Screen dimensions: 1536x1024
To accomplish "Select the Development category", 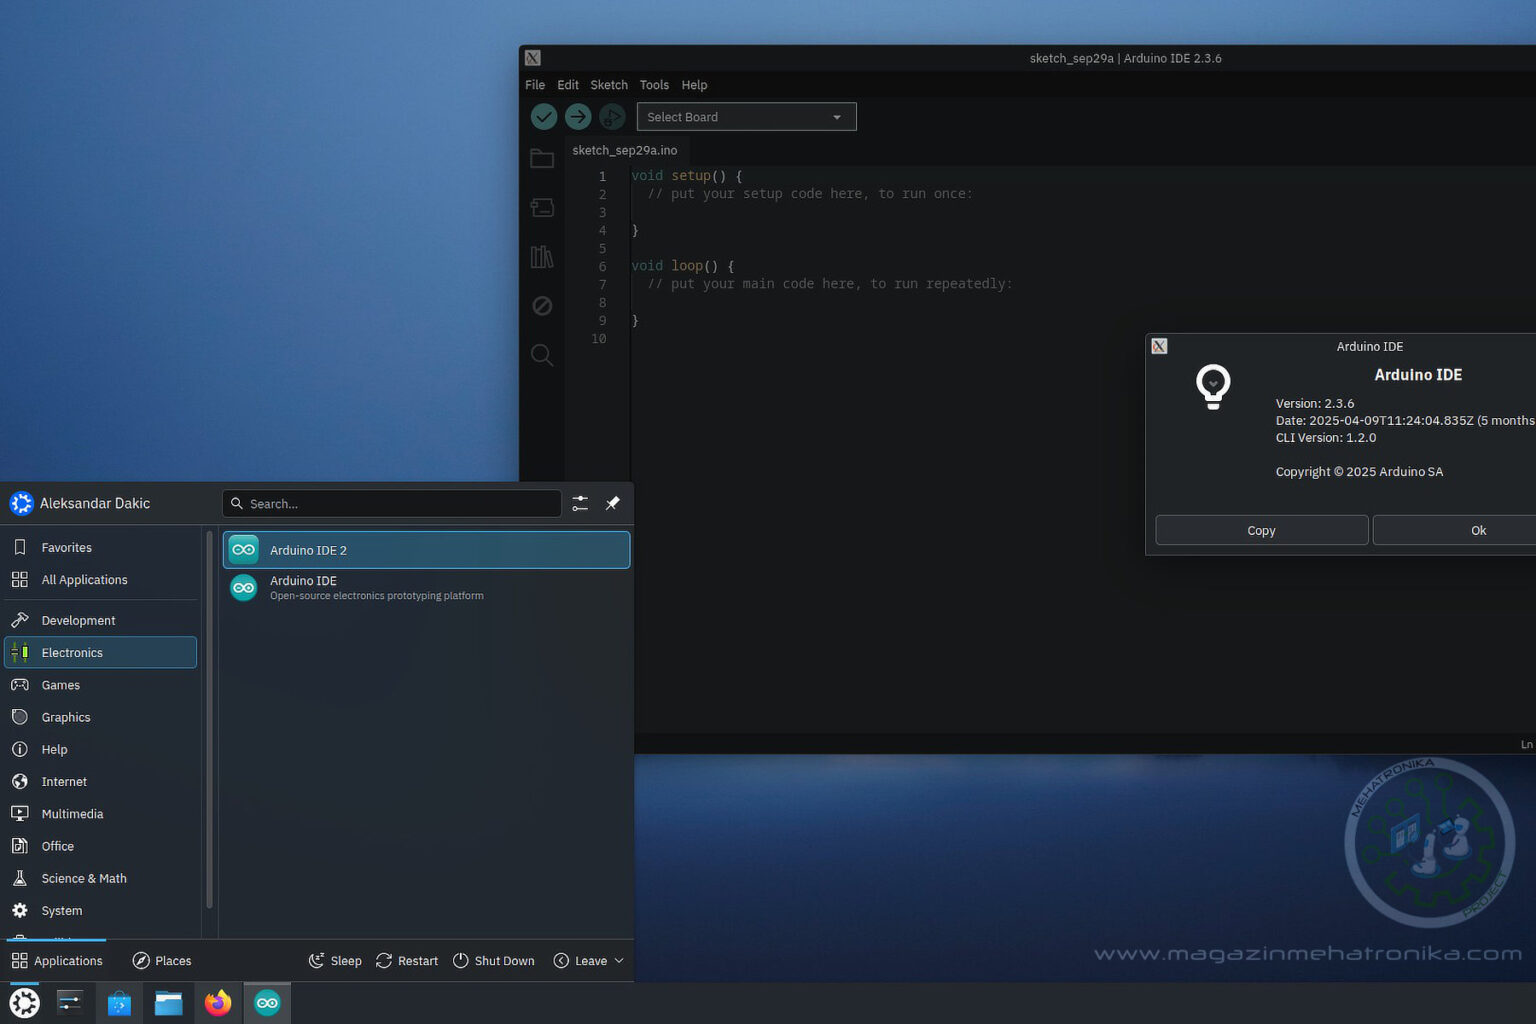I will [100, 620].
